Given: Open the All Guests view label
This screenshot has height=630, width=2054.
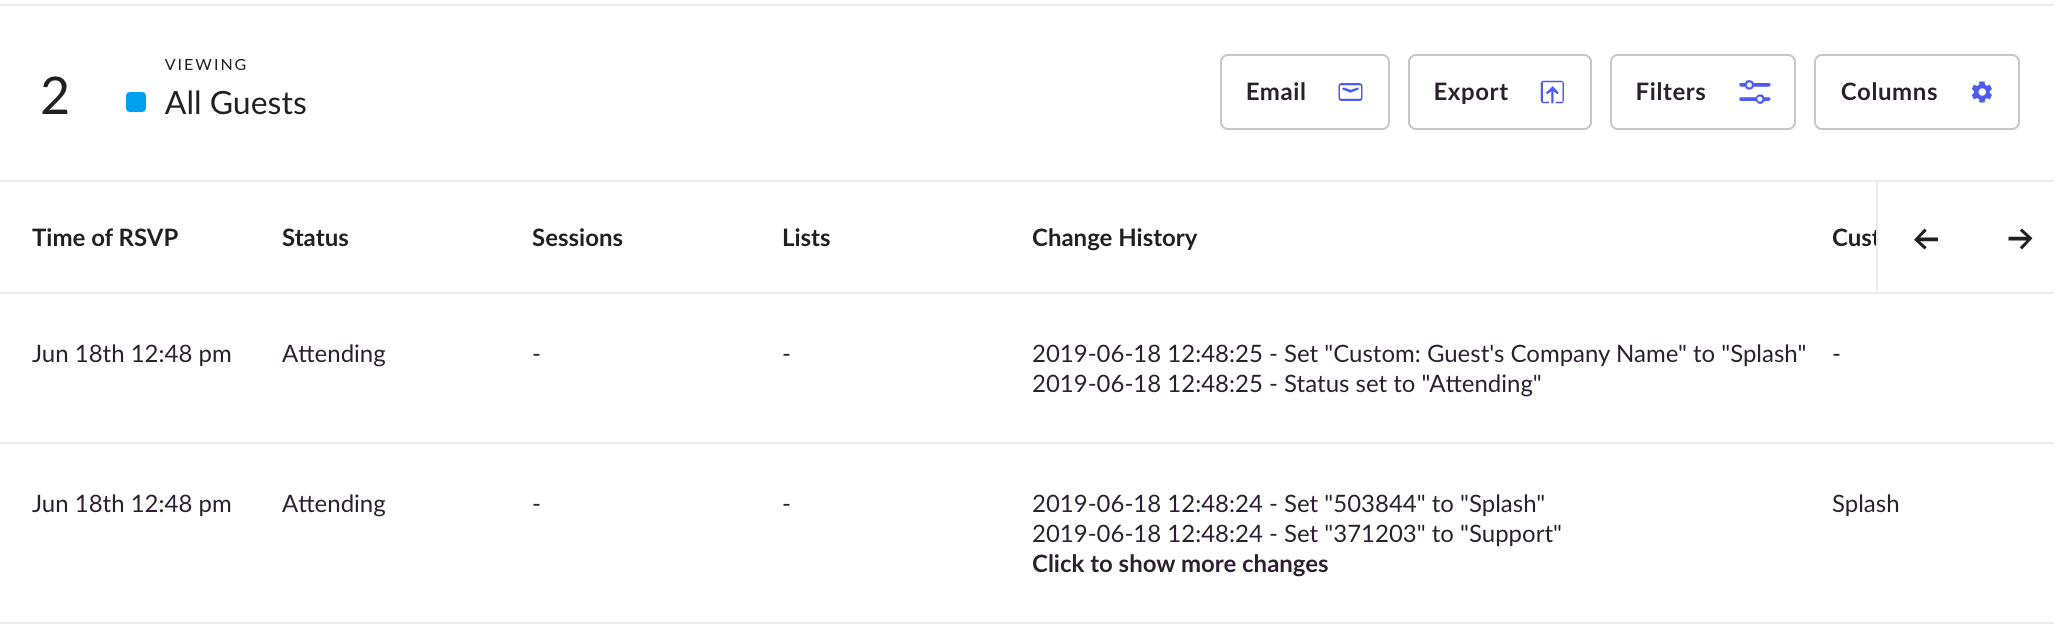Looking at the screenshot, I should pos(235,103).
